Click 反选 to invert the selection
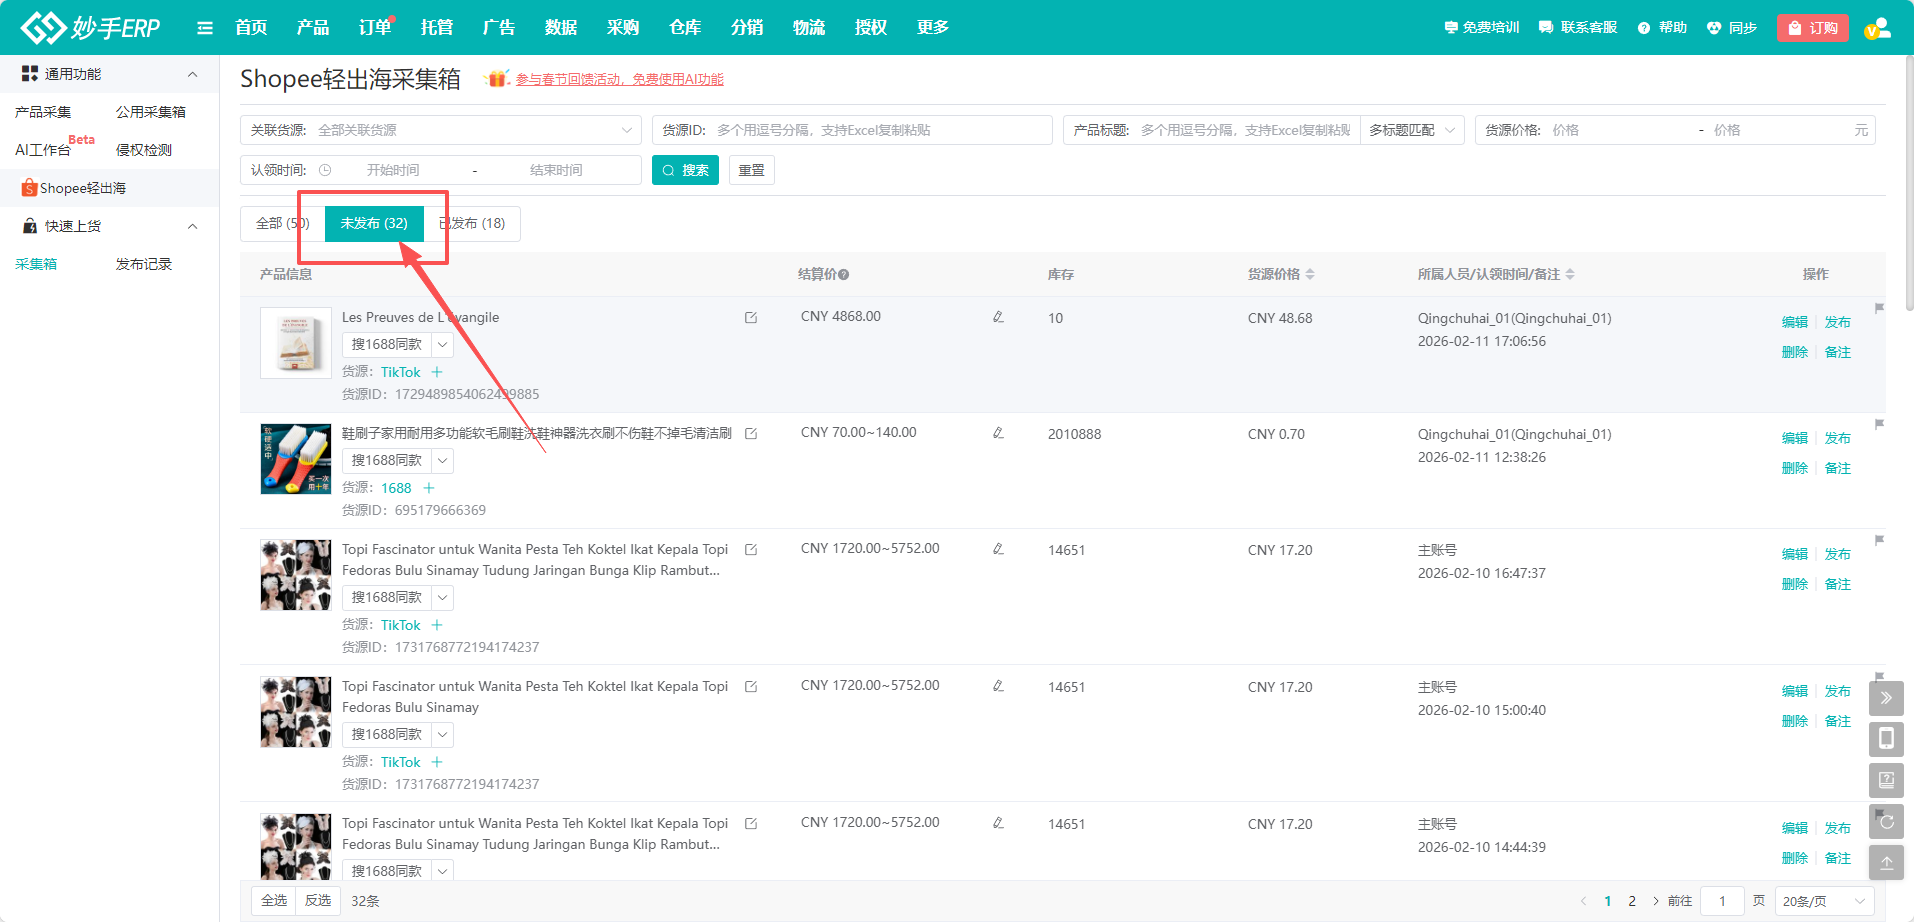 (x=318, y=901)
